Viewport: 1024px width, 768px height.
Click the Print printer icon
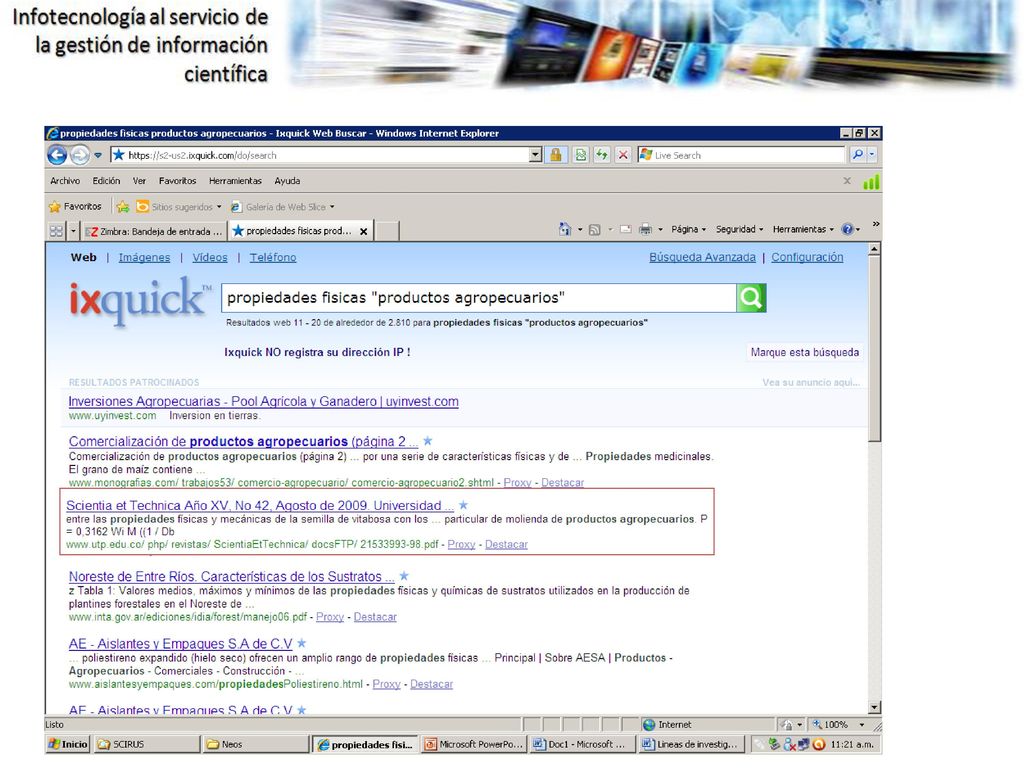645,229
